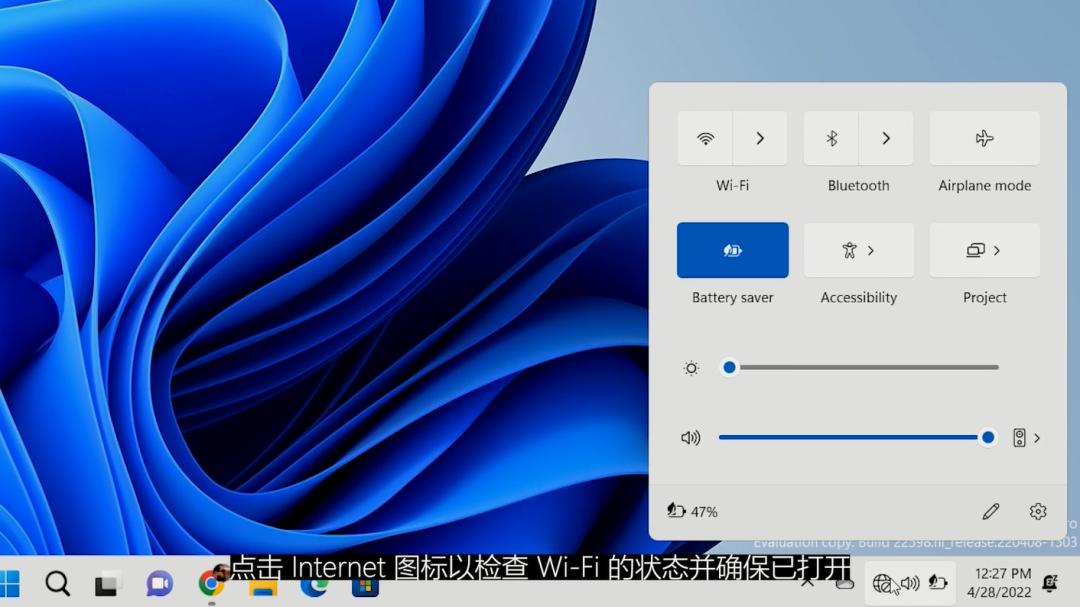Screen dimensions: 1080x607
Task: Enable Airplane mode
Action: tap(984, 138)
